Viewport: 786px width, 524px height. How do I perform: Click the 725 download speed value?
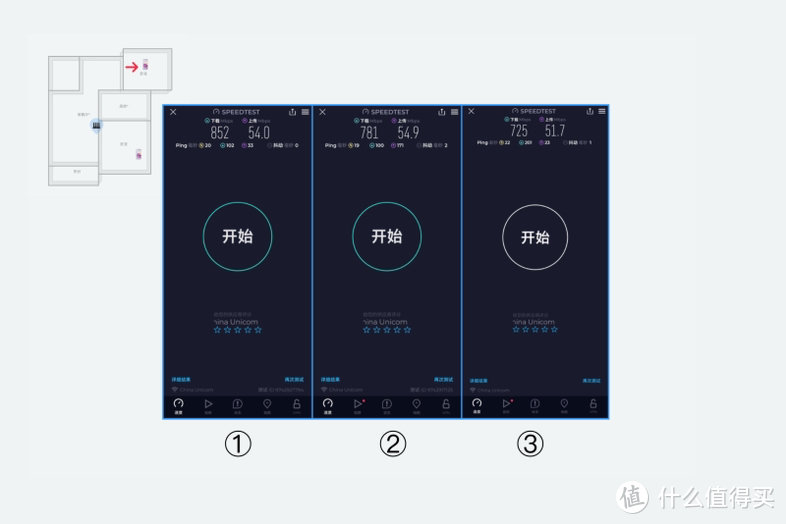(x=519, y=131)
